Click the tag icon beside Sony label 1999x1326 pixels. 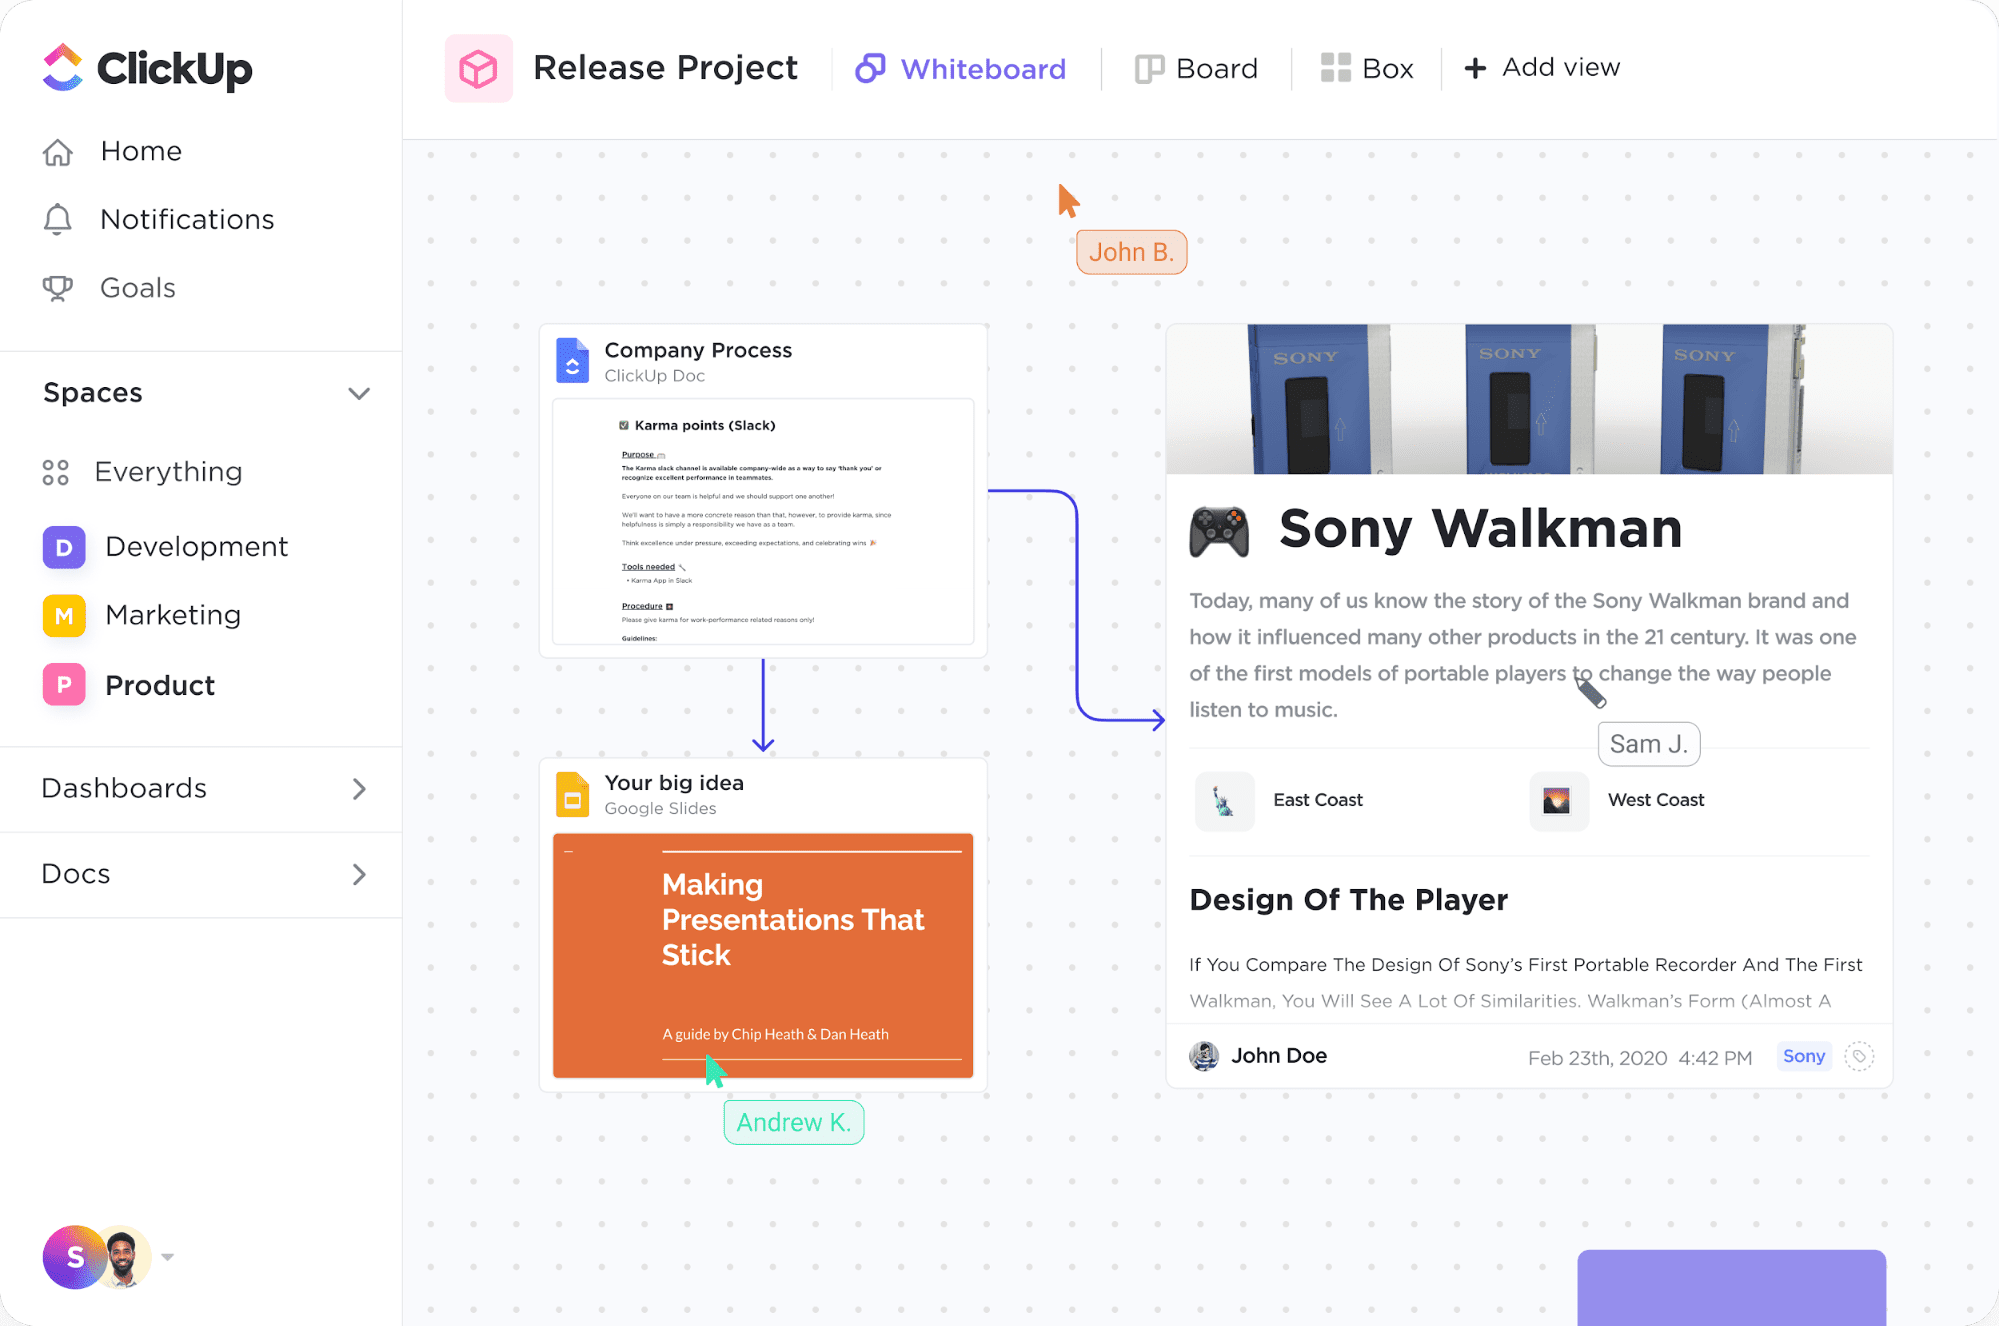(x=1859, y=1056)
